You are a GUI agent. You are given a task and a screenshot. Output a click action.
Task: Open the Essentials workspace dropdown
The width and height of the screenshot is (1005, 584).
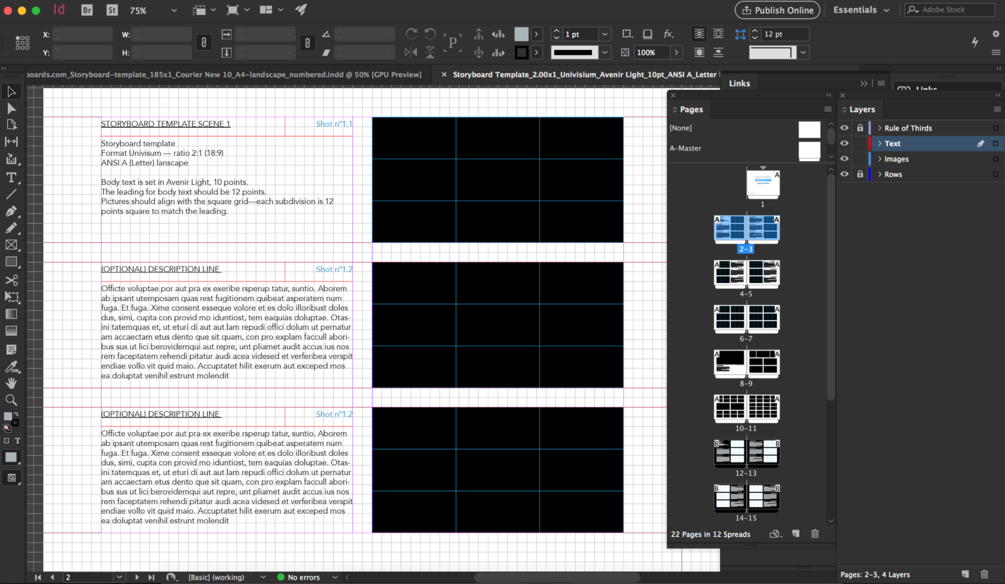point(861,10)
